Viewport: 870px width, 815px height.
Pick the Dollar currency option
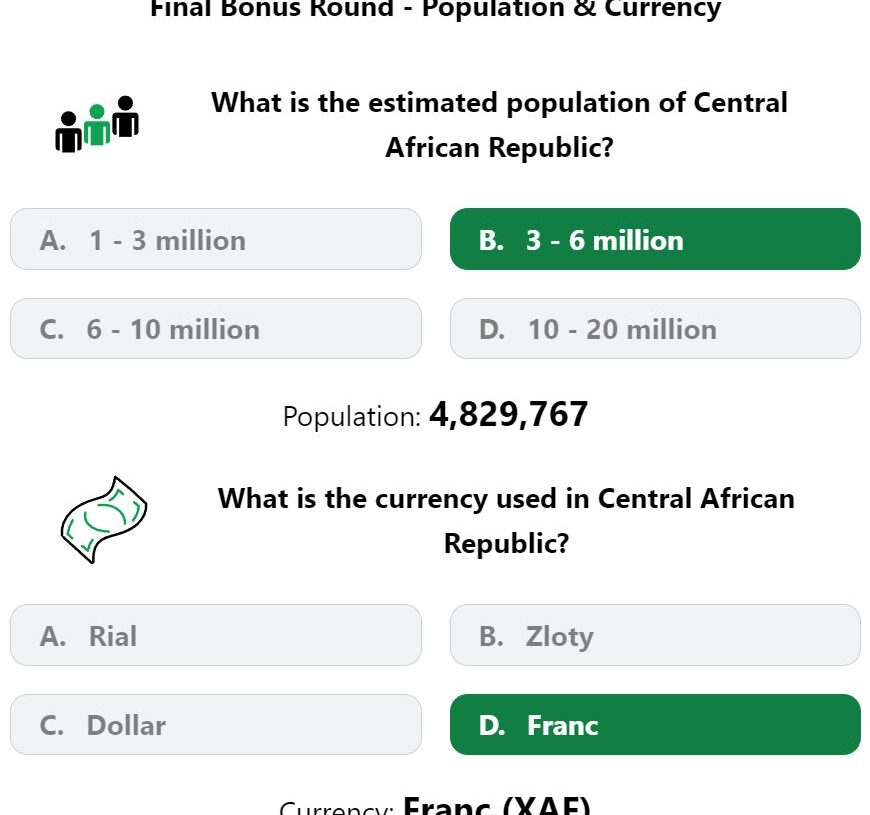coord(216,725)
